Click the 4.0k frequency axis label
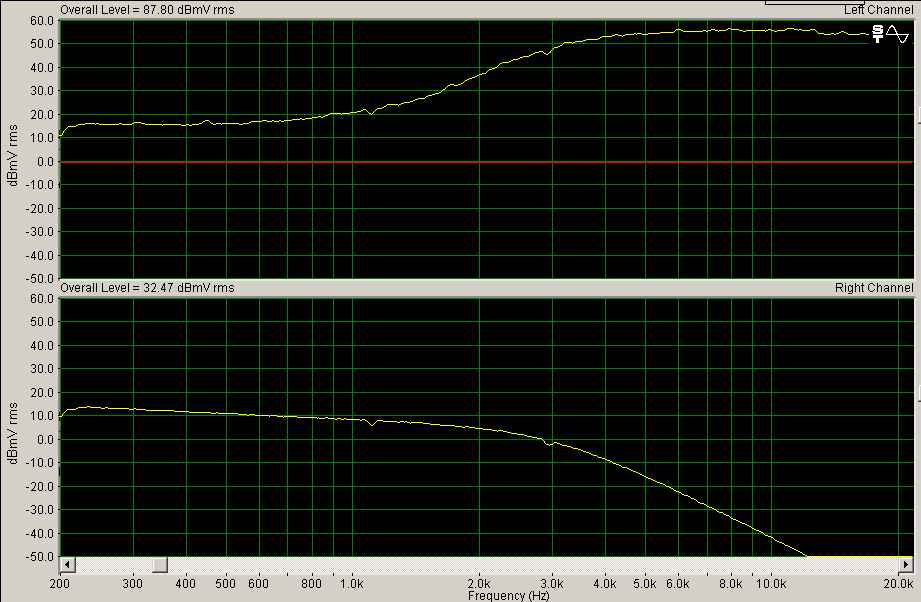Viewport: 921px width, 602px height. (605, 584)
